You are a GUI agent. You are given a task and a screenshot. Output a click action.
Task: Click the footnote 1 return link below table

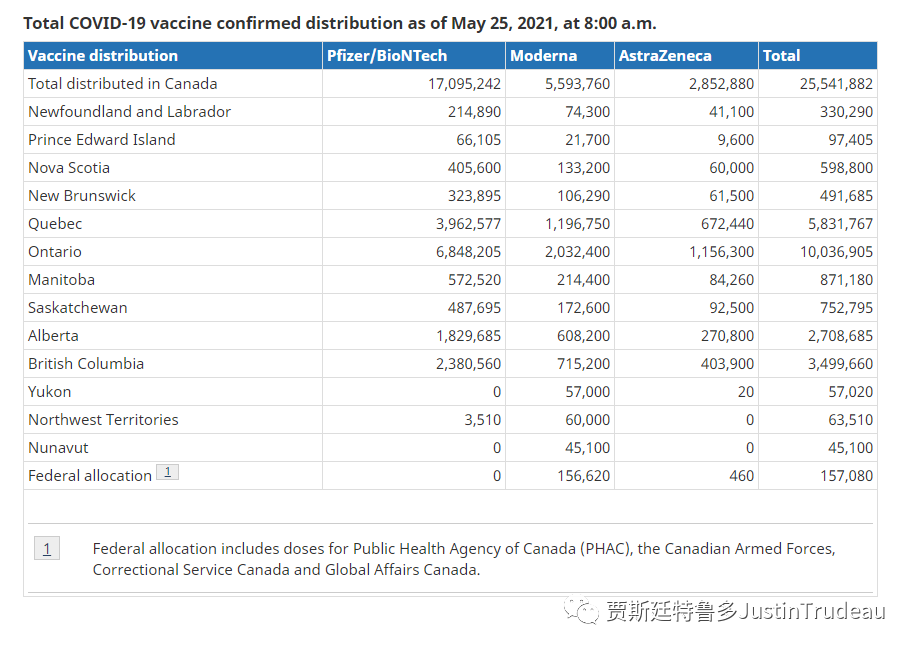point(47,548)
